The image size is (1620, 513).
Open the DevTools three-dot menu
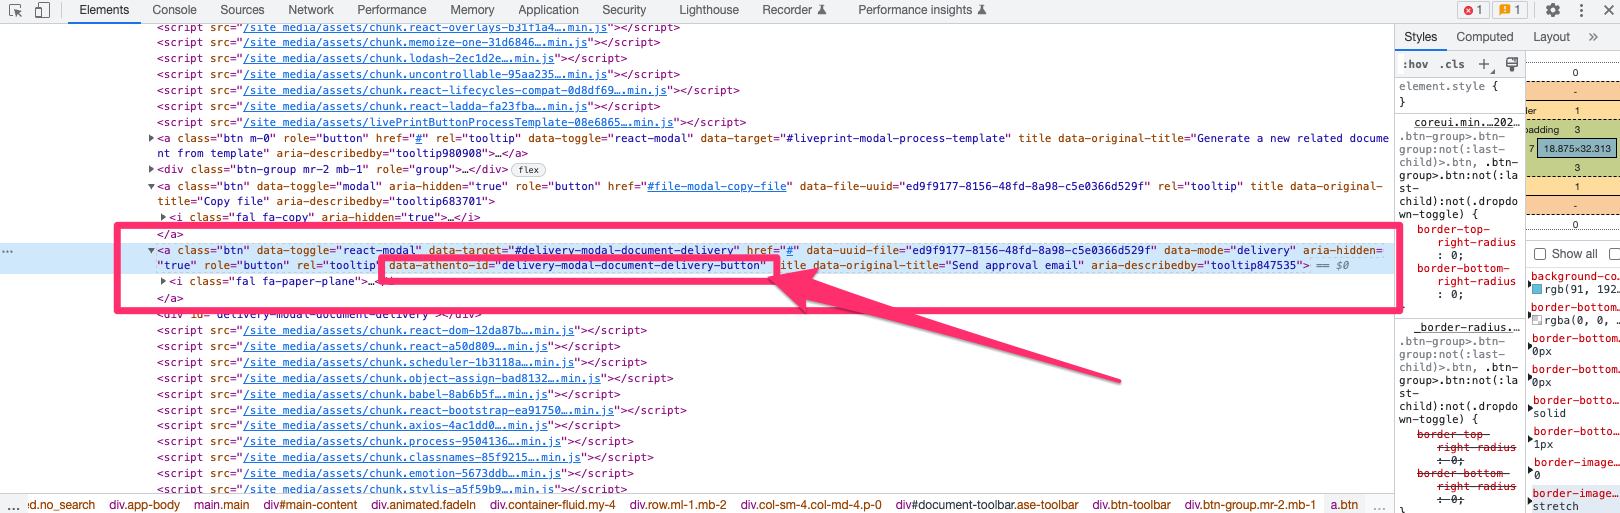tap(1581, 10)
